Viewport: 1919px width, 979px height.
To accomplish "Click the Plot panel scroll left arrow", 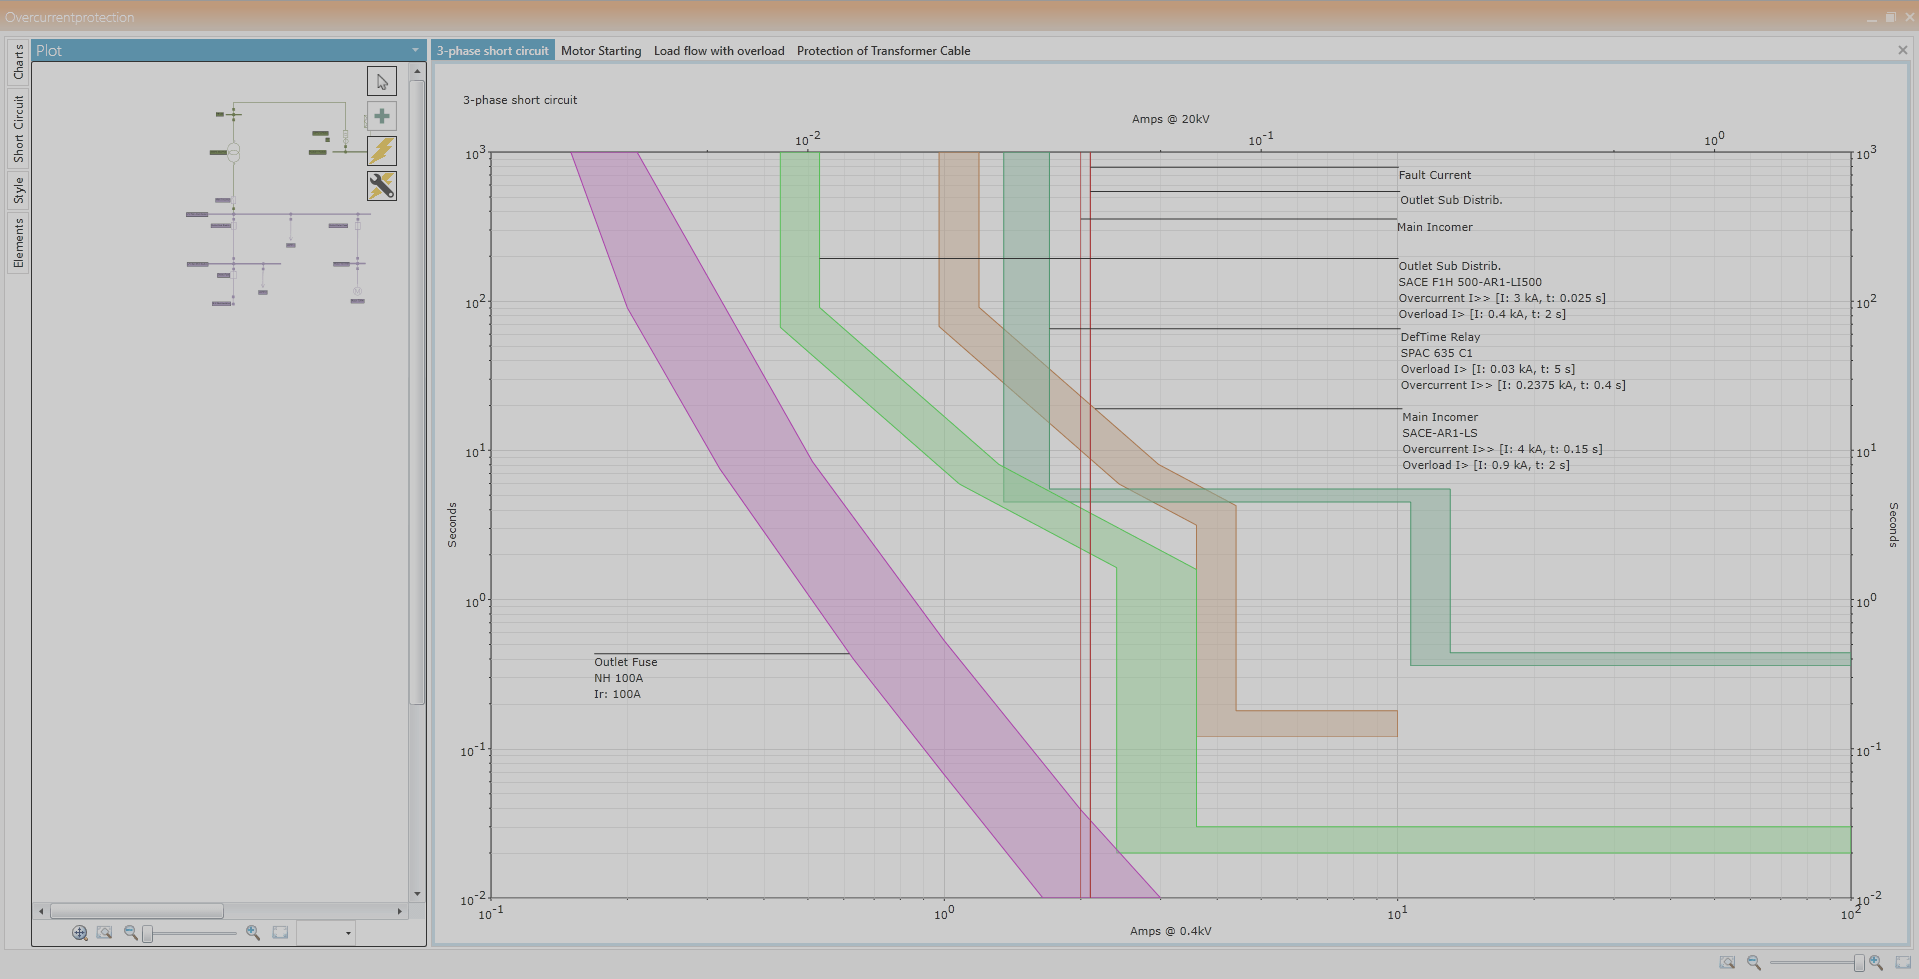I will coord(41,911).
